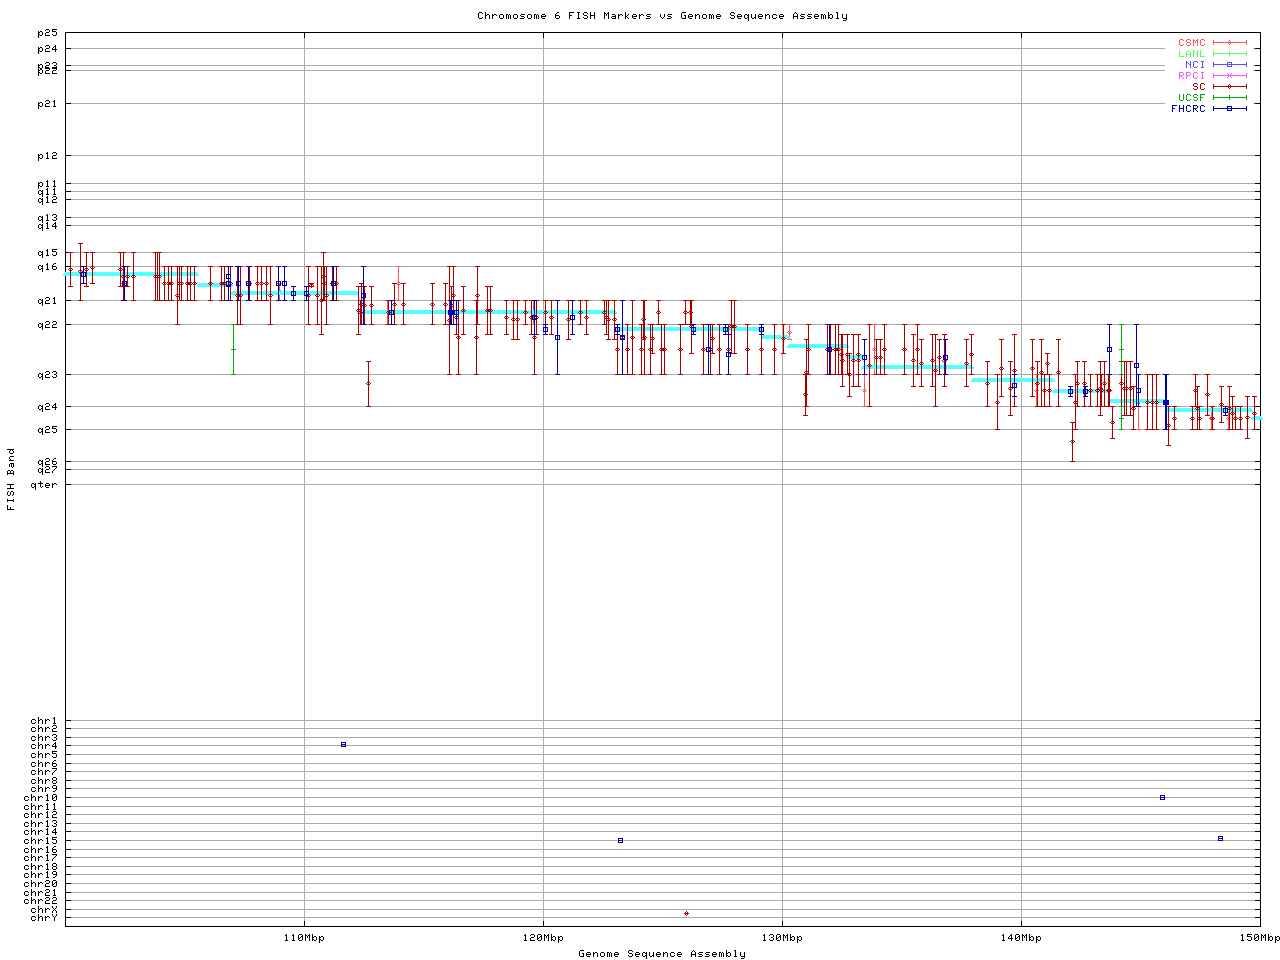Click the 110Mbp x-axis tick label

point(304,938)
